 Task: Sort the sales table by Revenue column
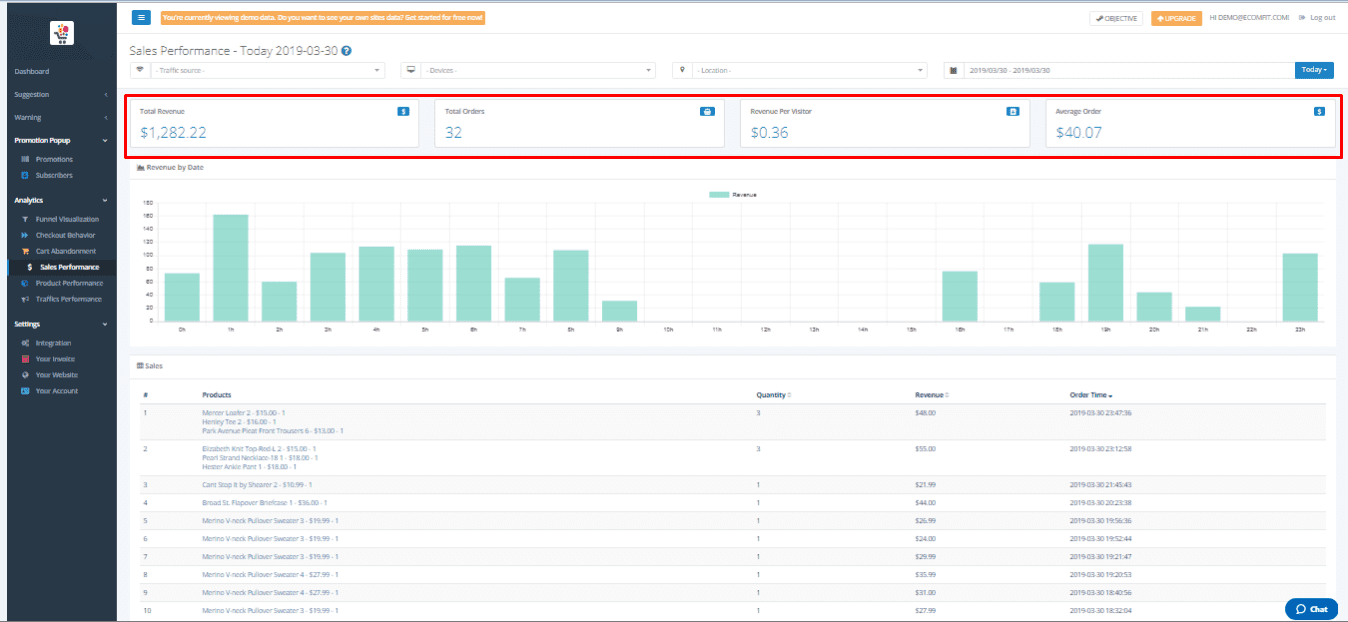(x=930, y=395)
